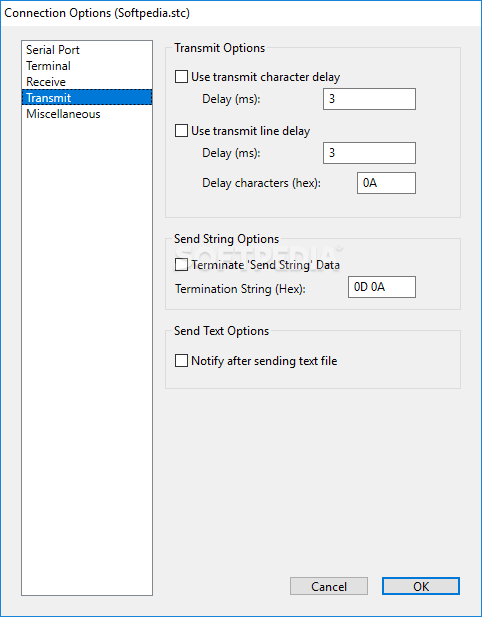
Task: Click the Termination String (Hex) field
Action: point(382,287)
